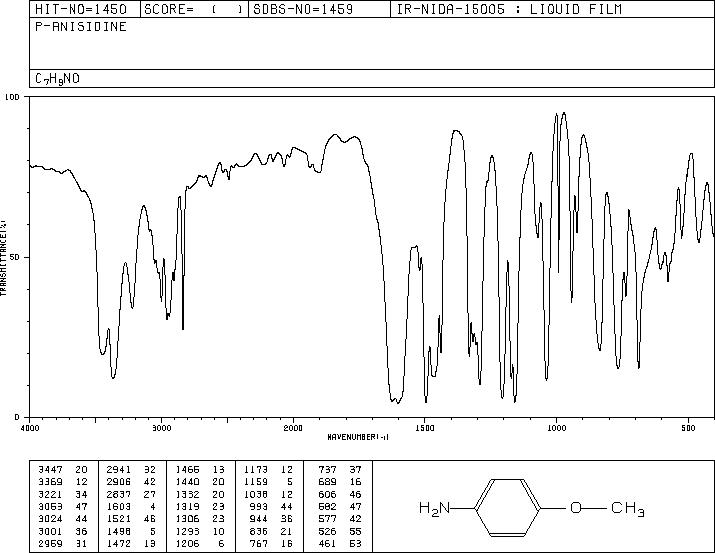Select peak value 2906 in the table
The width and height of the screenshot is (715, 553).
[119, 482]
